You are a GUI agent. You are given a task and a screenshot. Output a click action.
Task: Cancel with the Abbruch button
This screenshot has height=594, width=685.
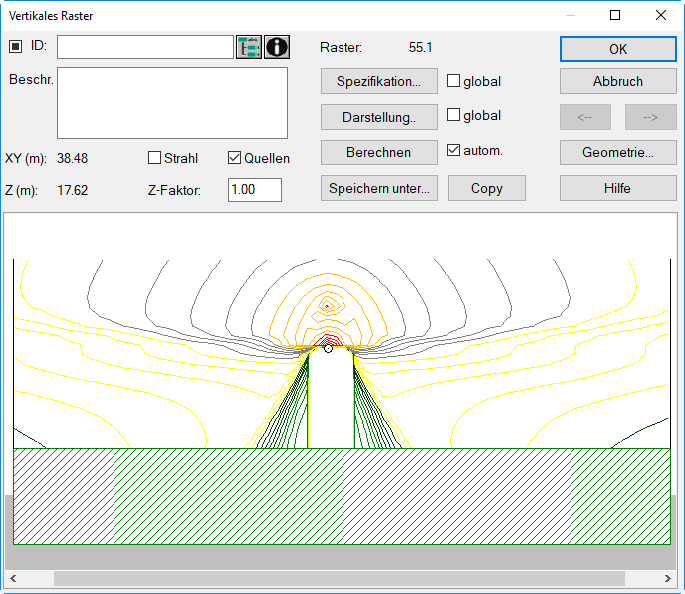(x=618, y=81)
